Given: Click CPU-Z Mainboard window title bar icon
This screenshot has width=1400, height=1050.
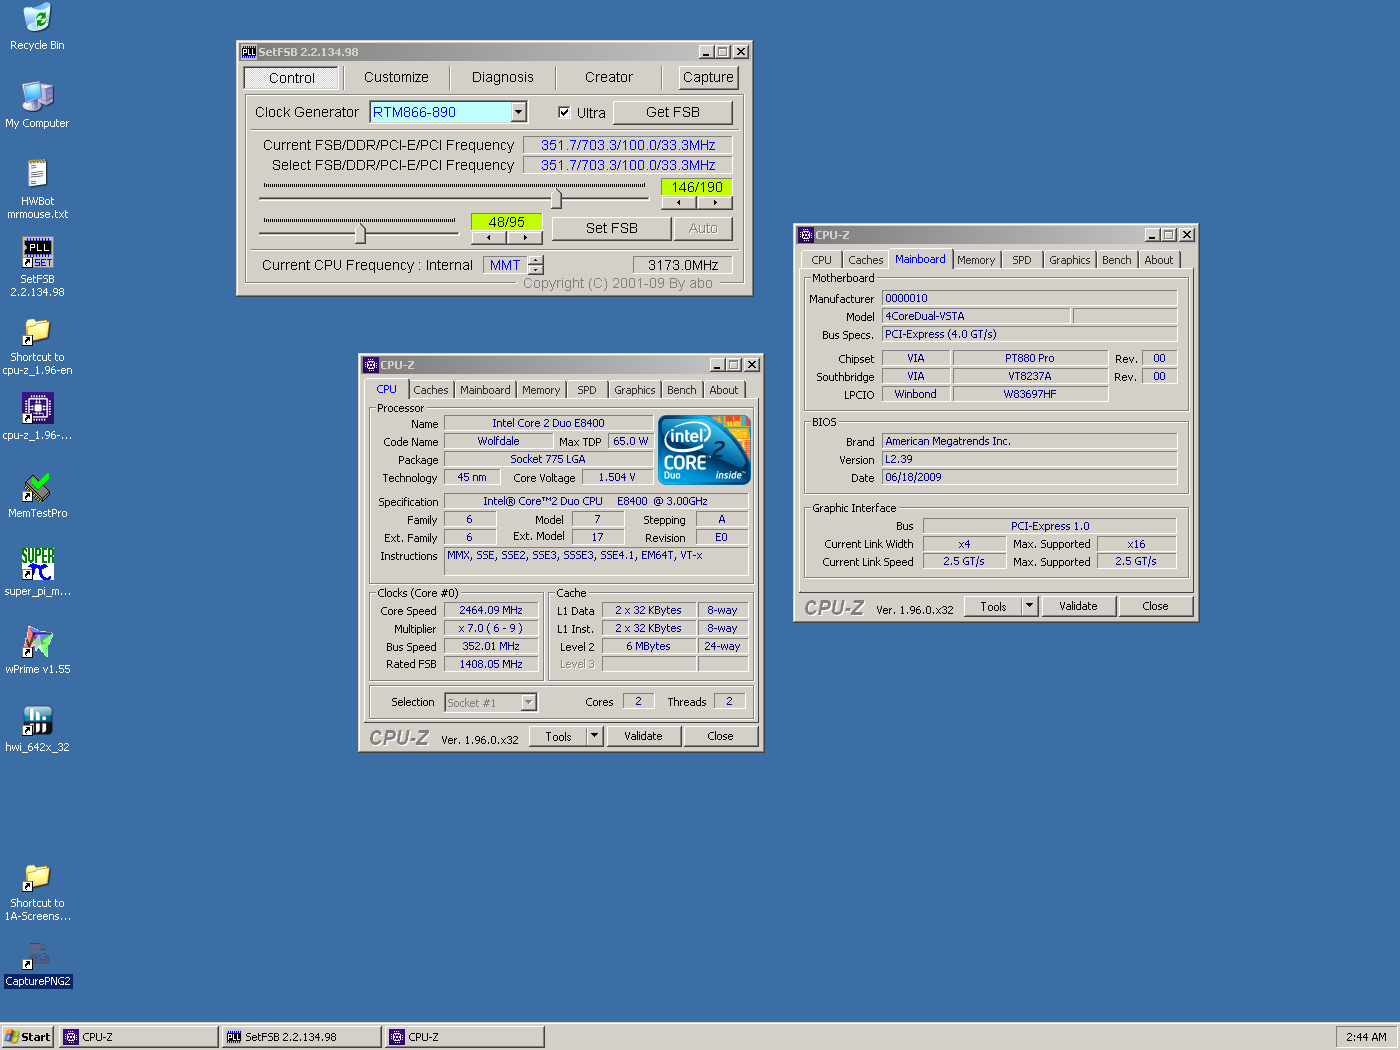Looking at the screenshot, I should pos(806,235).
